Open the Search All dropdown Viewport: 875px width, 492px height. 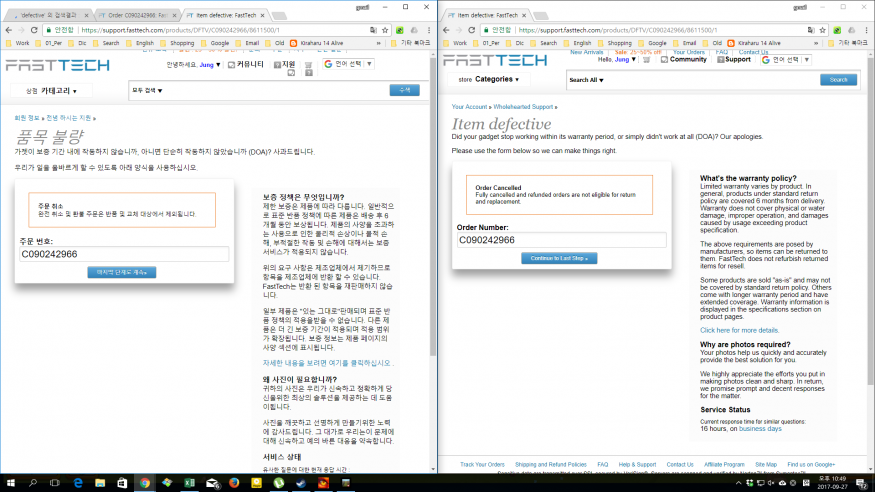[586, 80]
